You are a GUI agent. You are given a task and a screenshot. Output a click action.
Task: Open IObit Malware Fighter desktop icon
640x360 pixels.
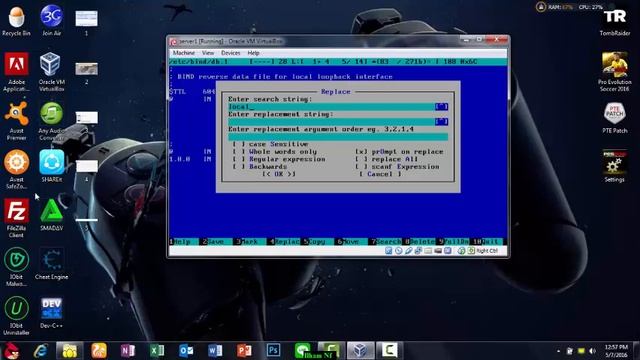(16, 267)
